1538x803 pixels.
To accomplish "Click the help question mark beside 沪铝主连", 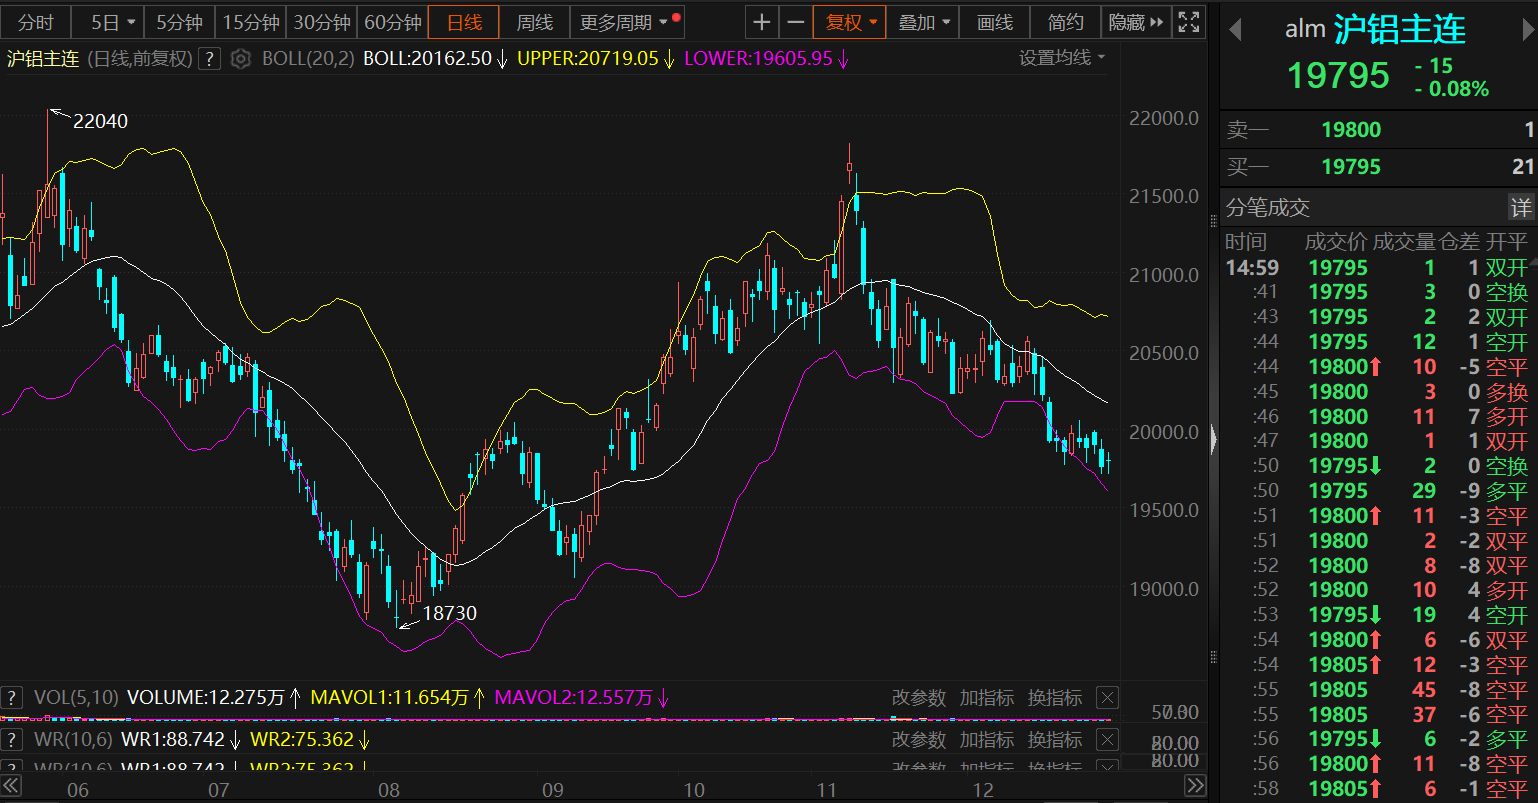I will [x=209, y=59].
